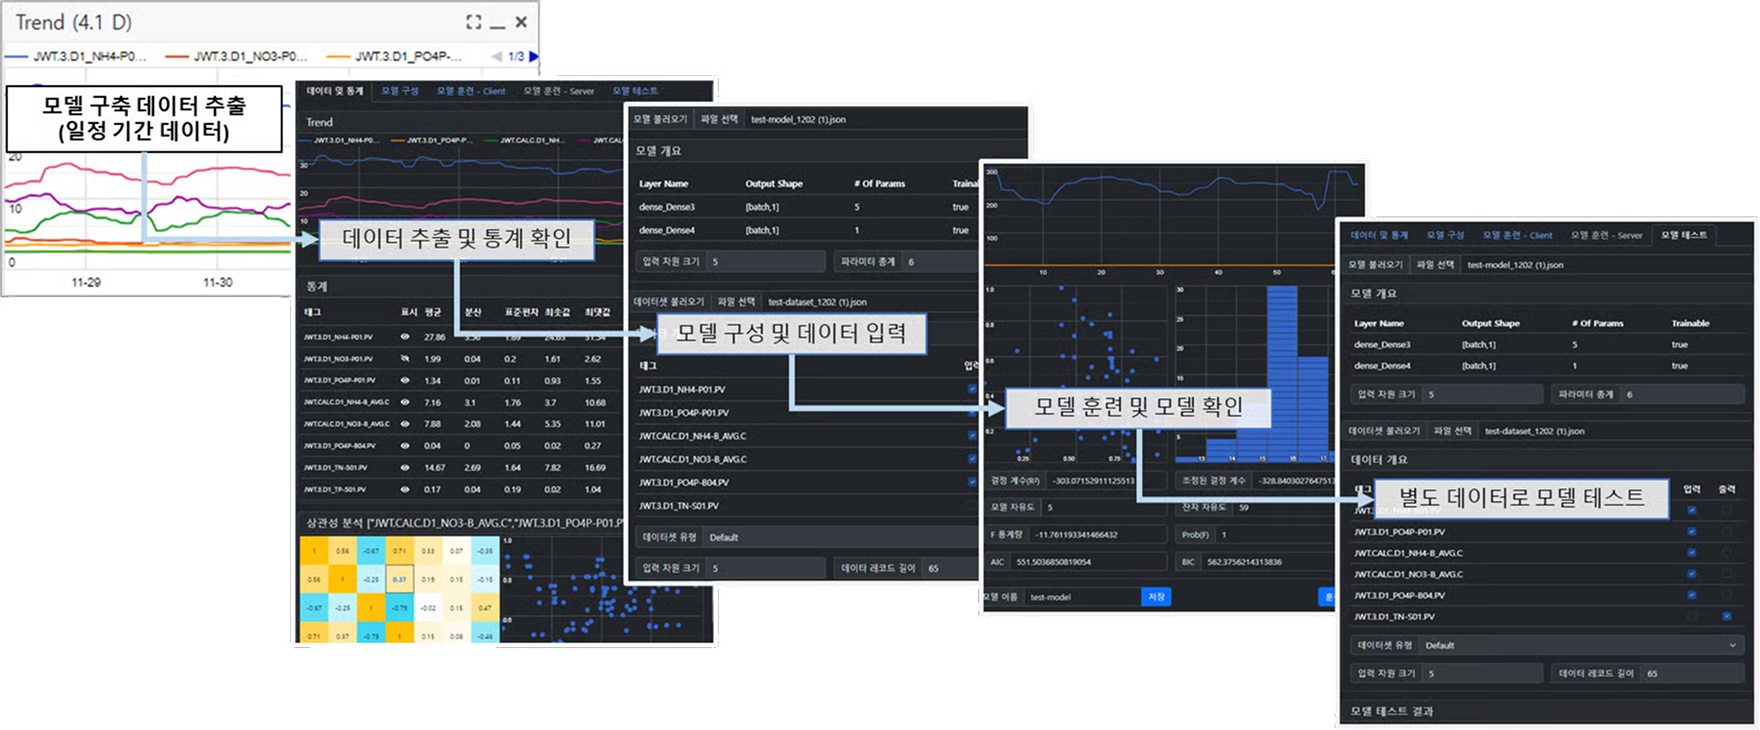Open 모델 구성 tab in model test window
The image size is (1760, 730).
(1445, 235)
